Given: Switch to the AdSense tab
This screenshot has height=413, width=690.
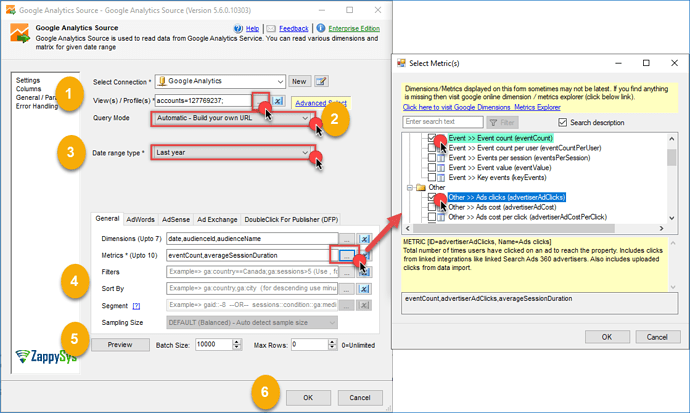Looking at the screenshot, I should [x=176, y=219].
